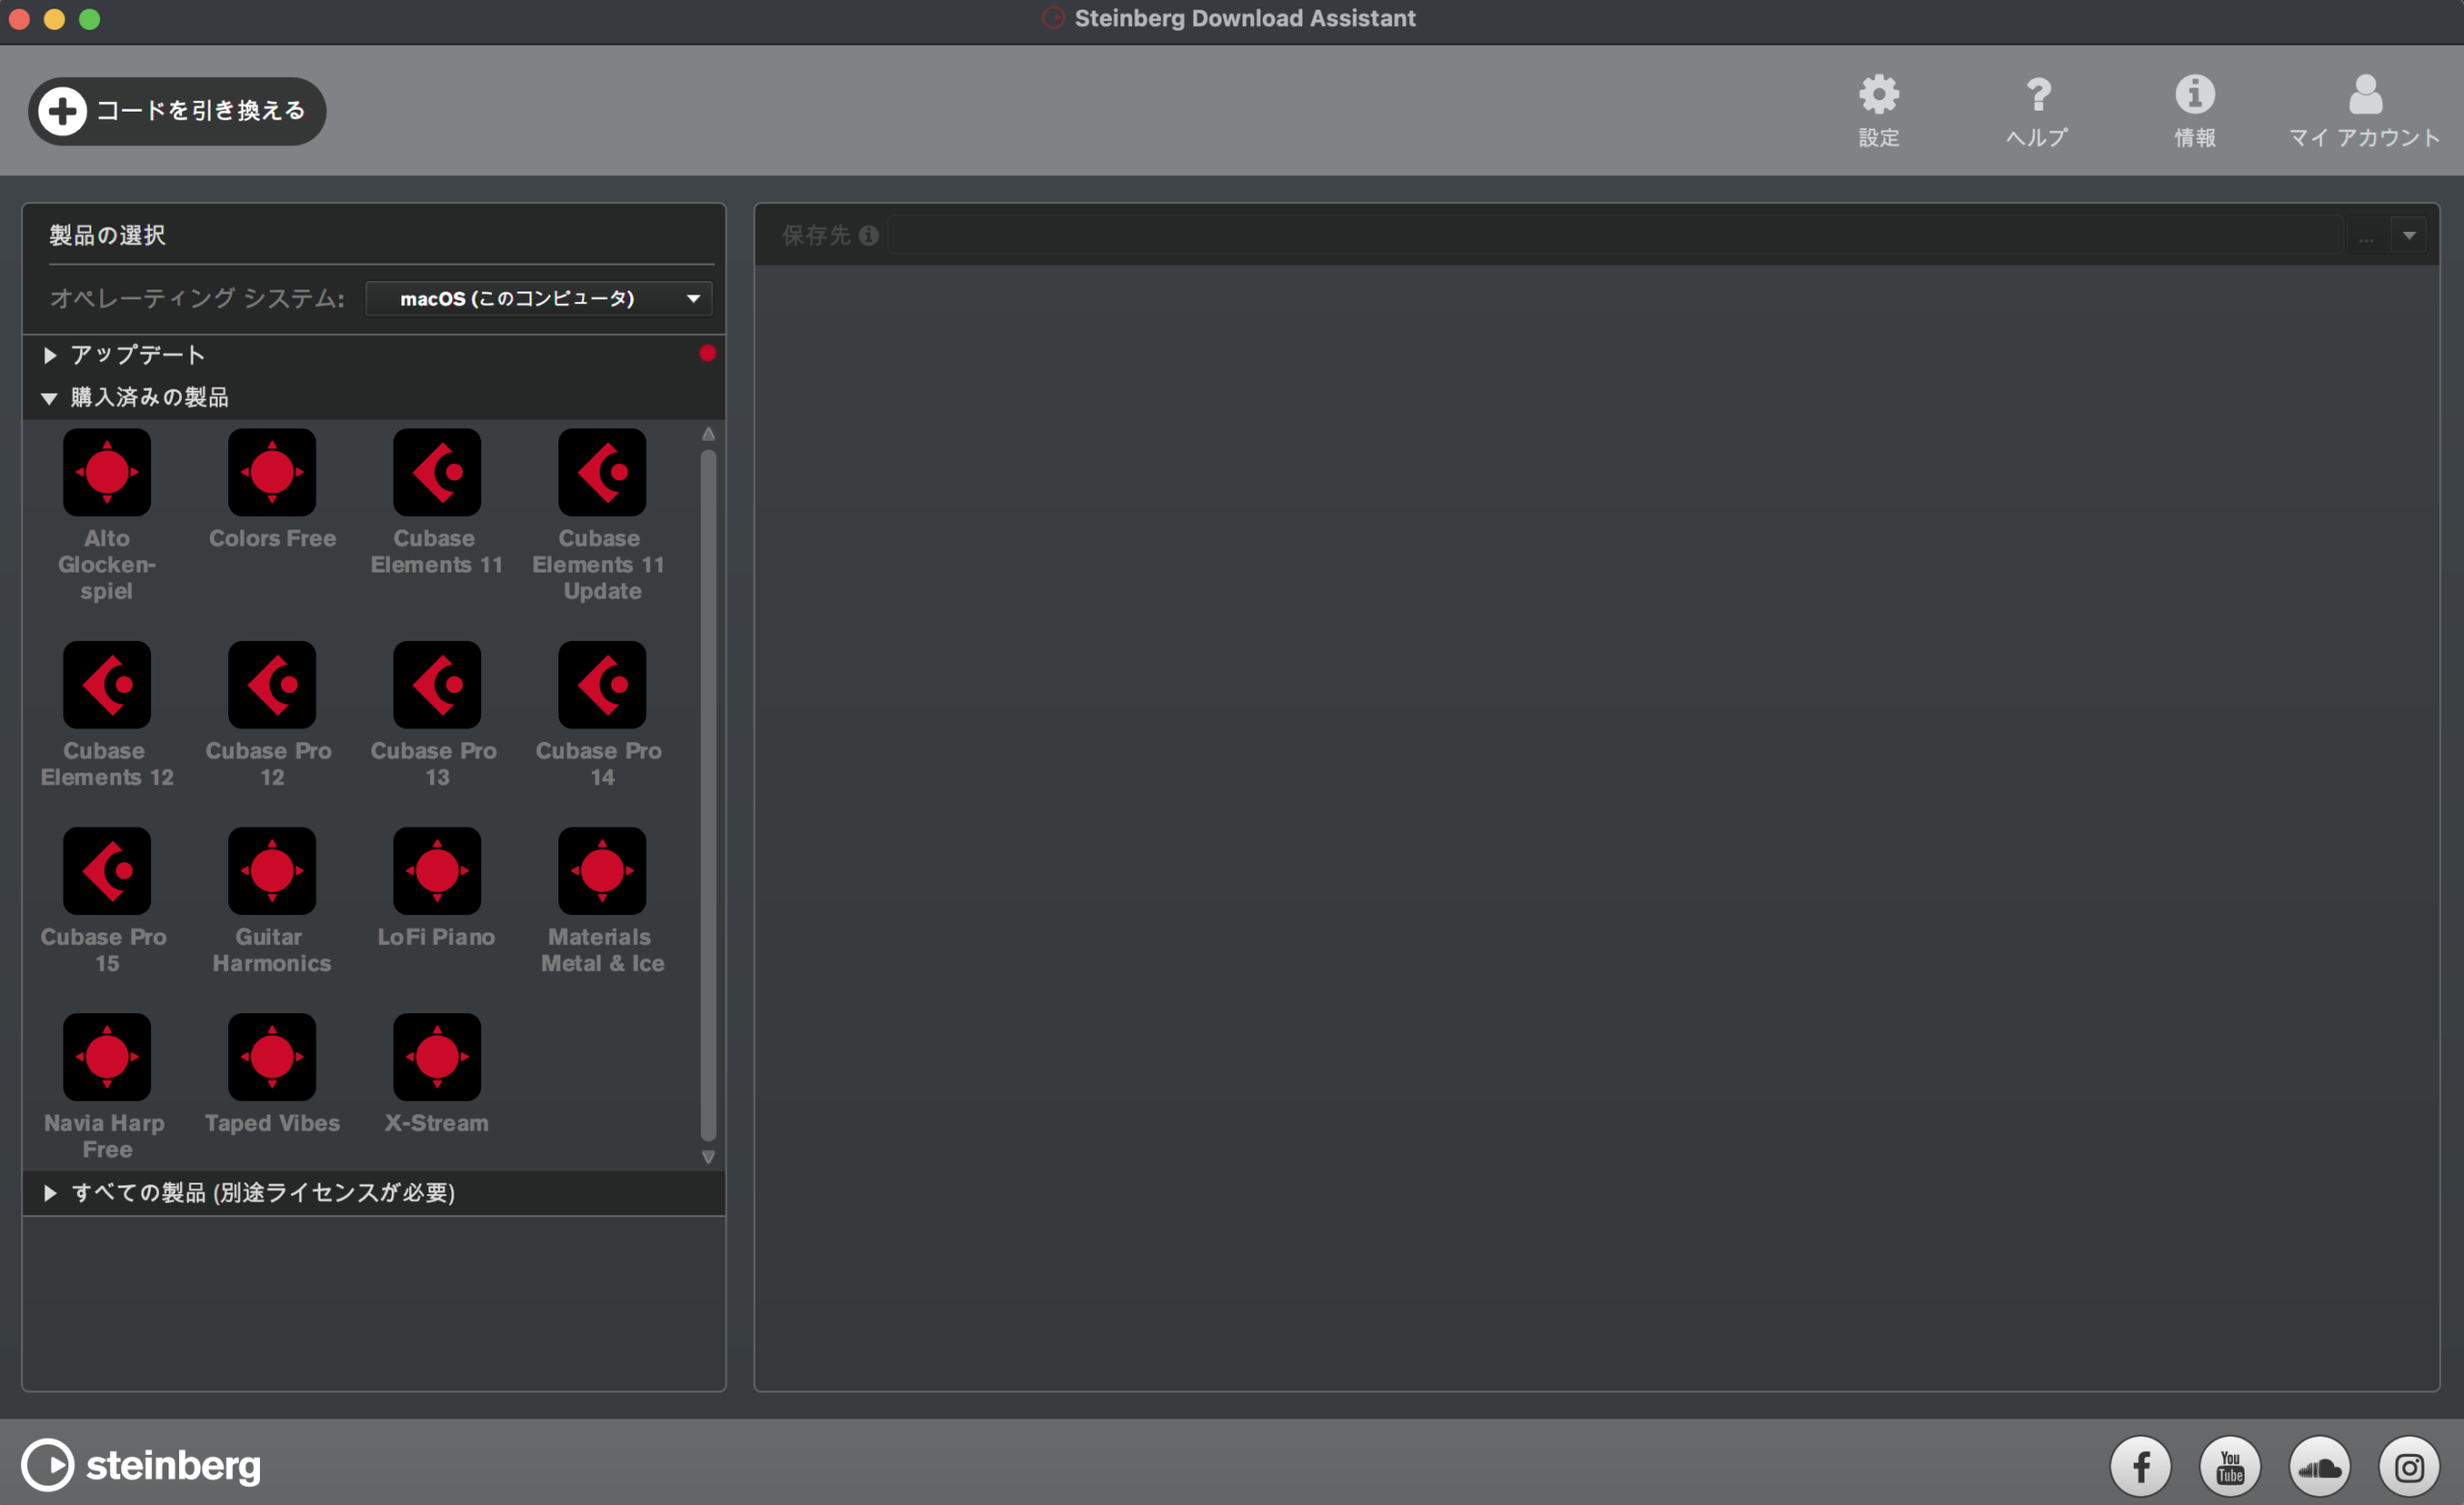The image size is (2464, 1505).
Task: Select the LoFi Piano product icon
Action: coord(437,871)
